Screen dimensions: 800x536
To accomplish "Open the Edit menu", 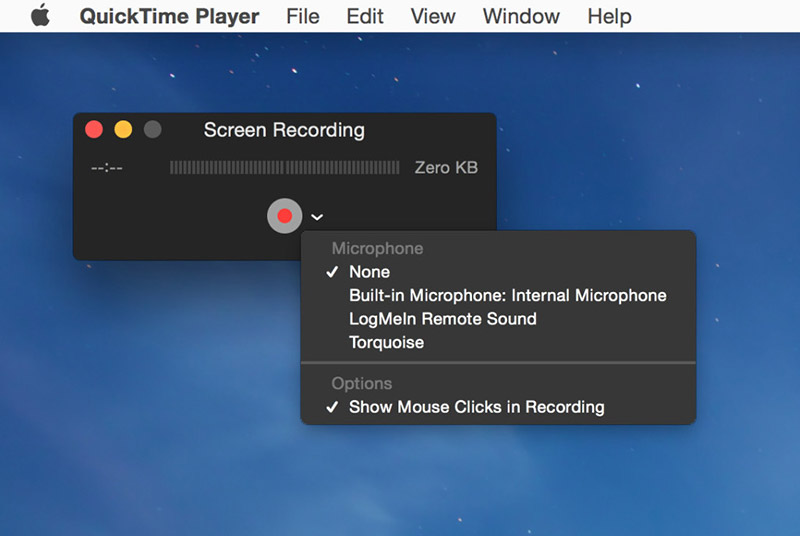I will [x=365, y=16].
